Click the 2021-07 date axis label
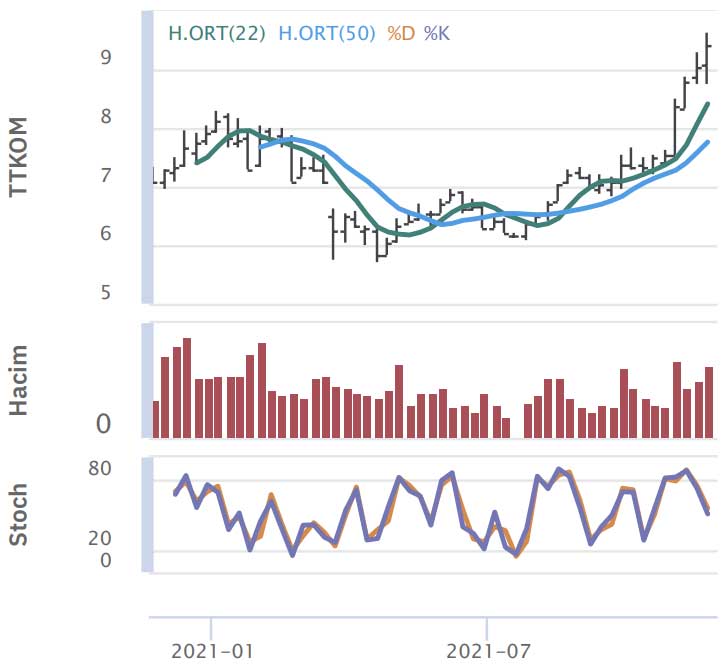Image resolution: width=726 pixels, height=667 pixels. pyautogui.click(x=488, y=651)
